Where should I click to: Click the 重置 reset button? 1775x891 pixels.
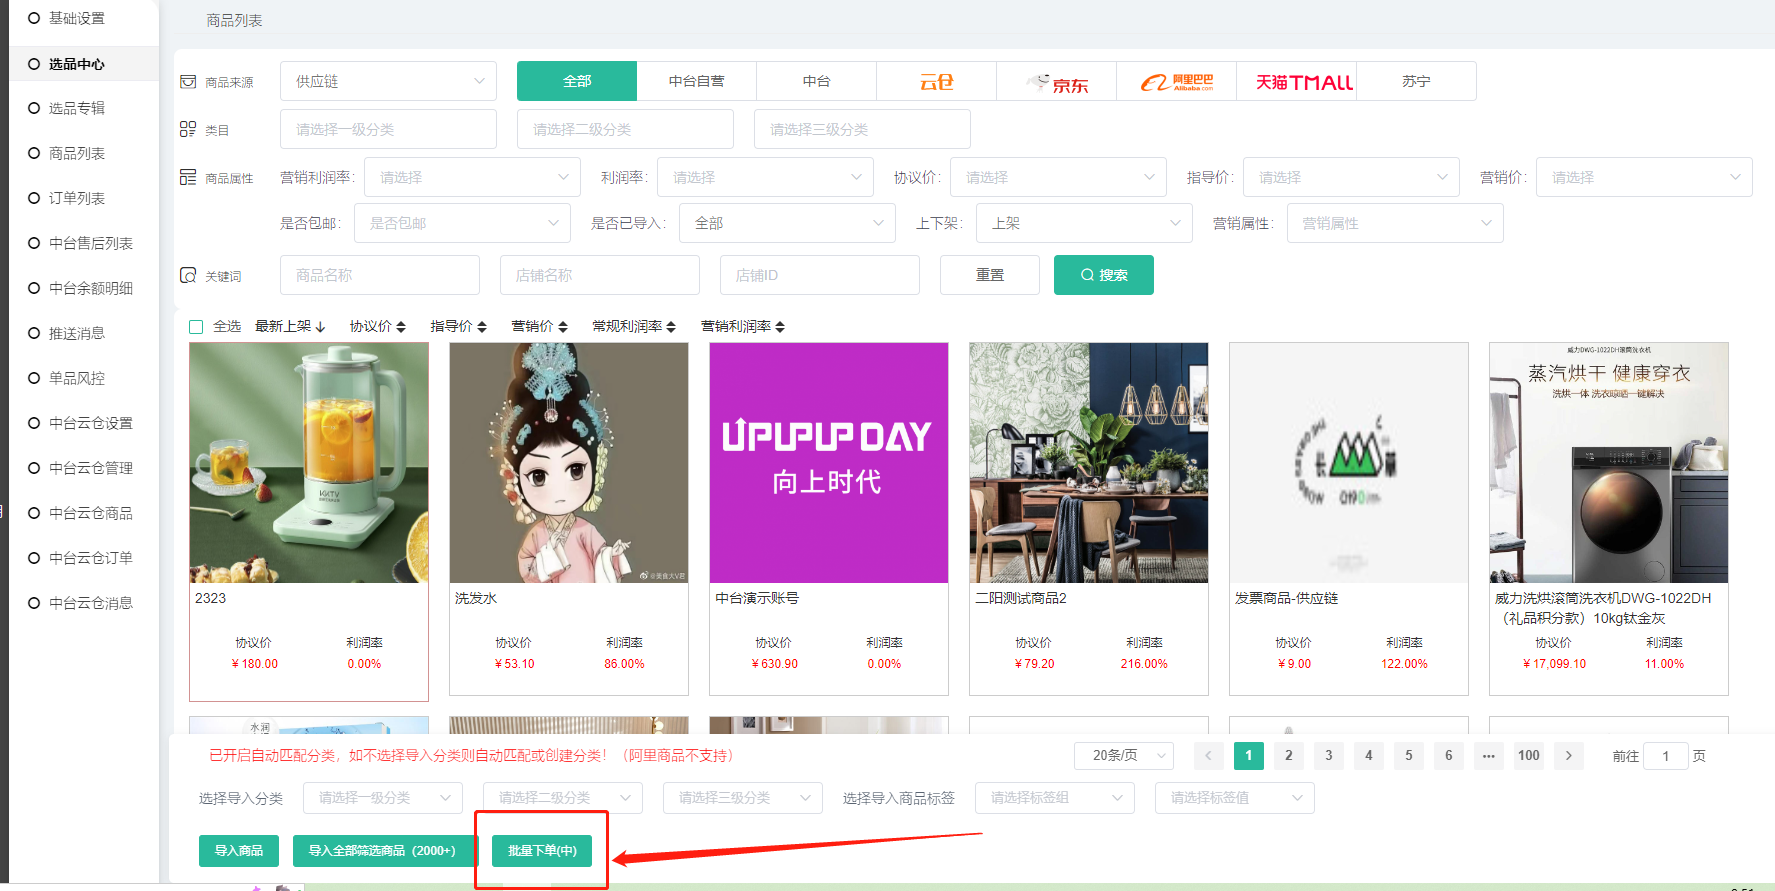(990, 275)
